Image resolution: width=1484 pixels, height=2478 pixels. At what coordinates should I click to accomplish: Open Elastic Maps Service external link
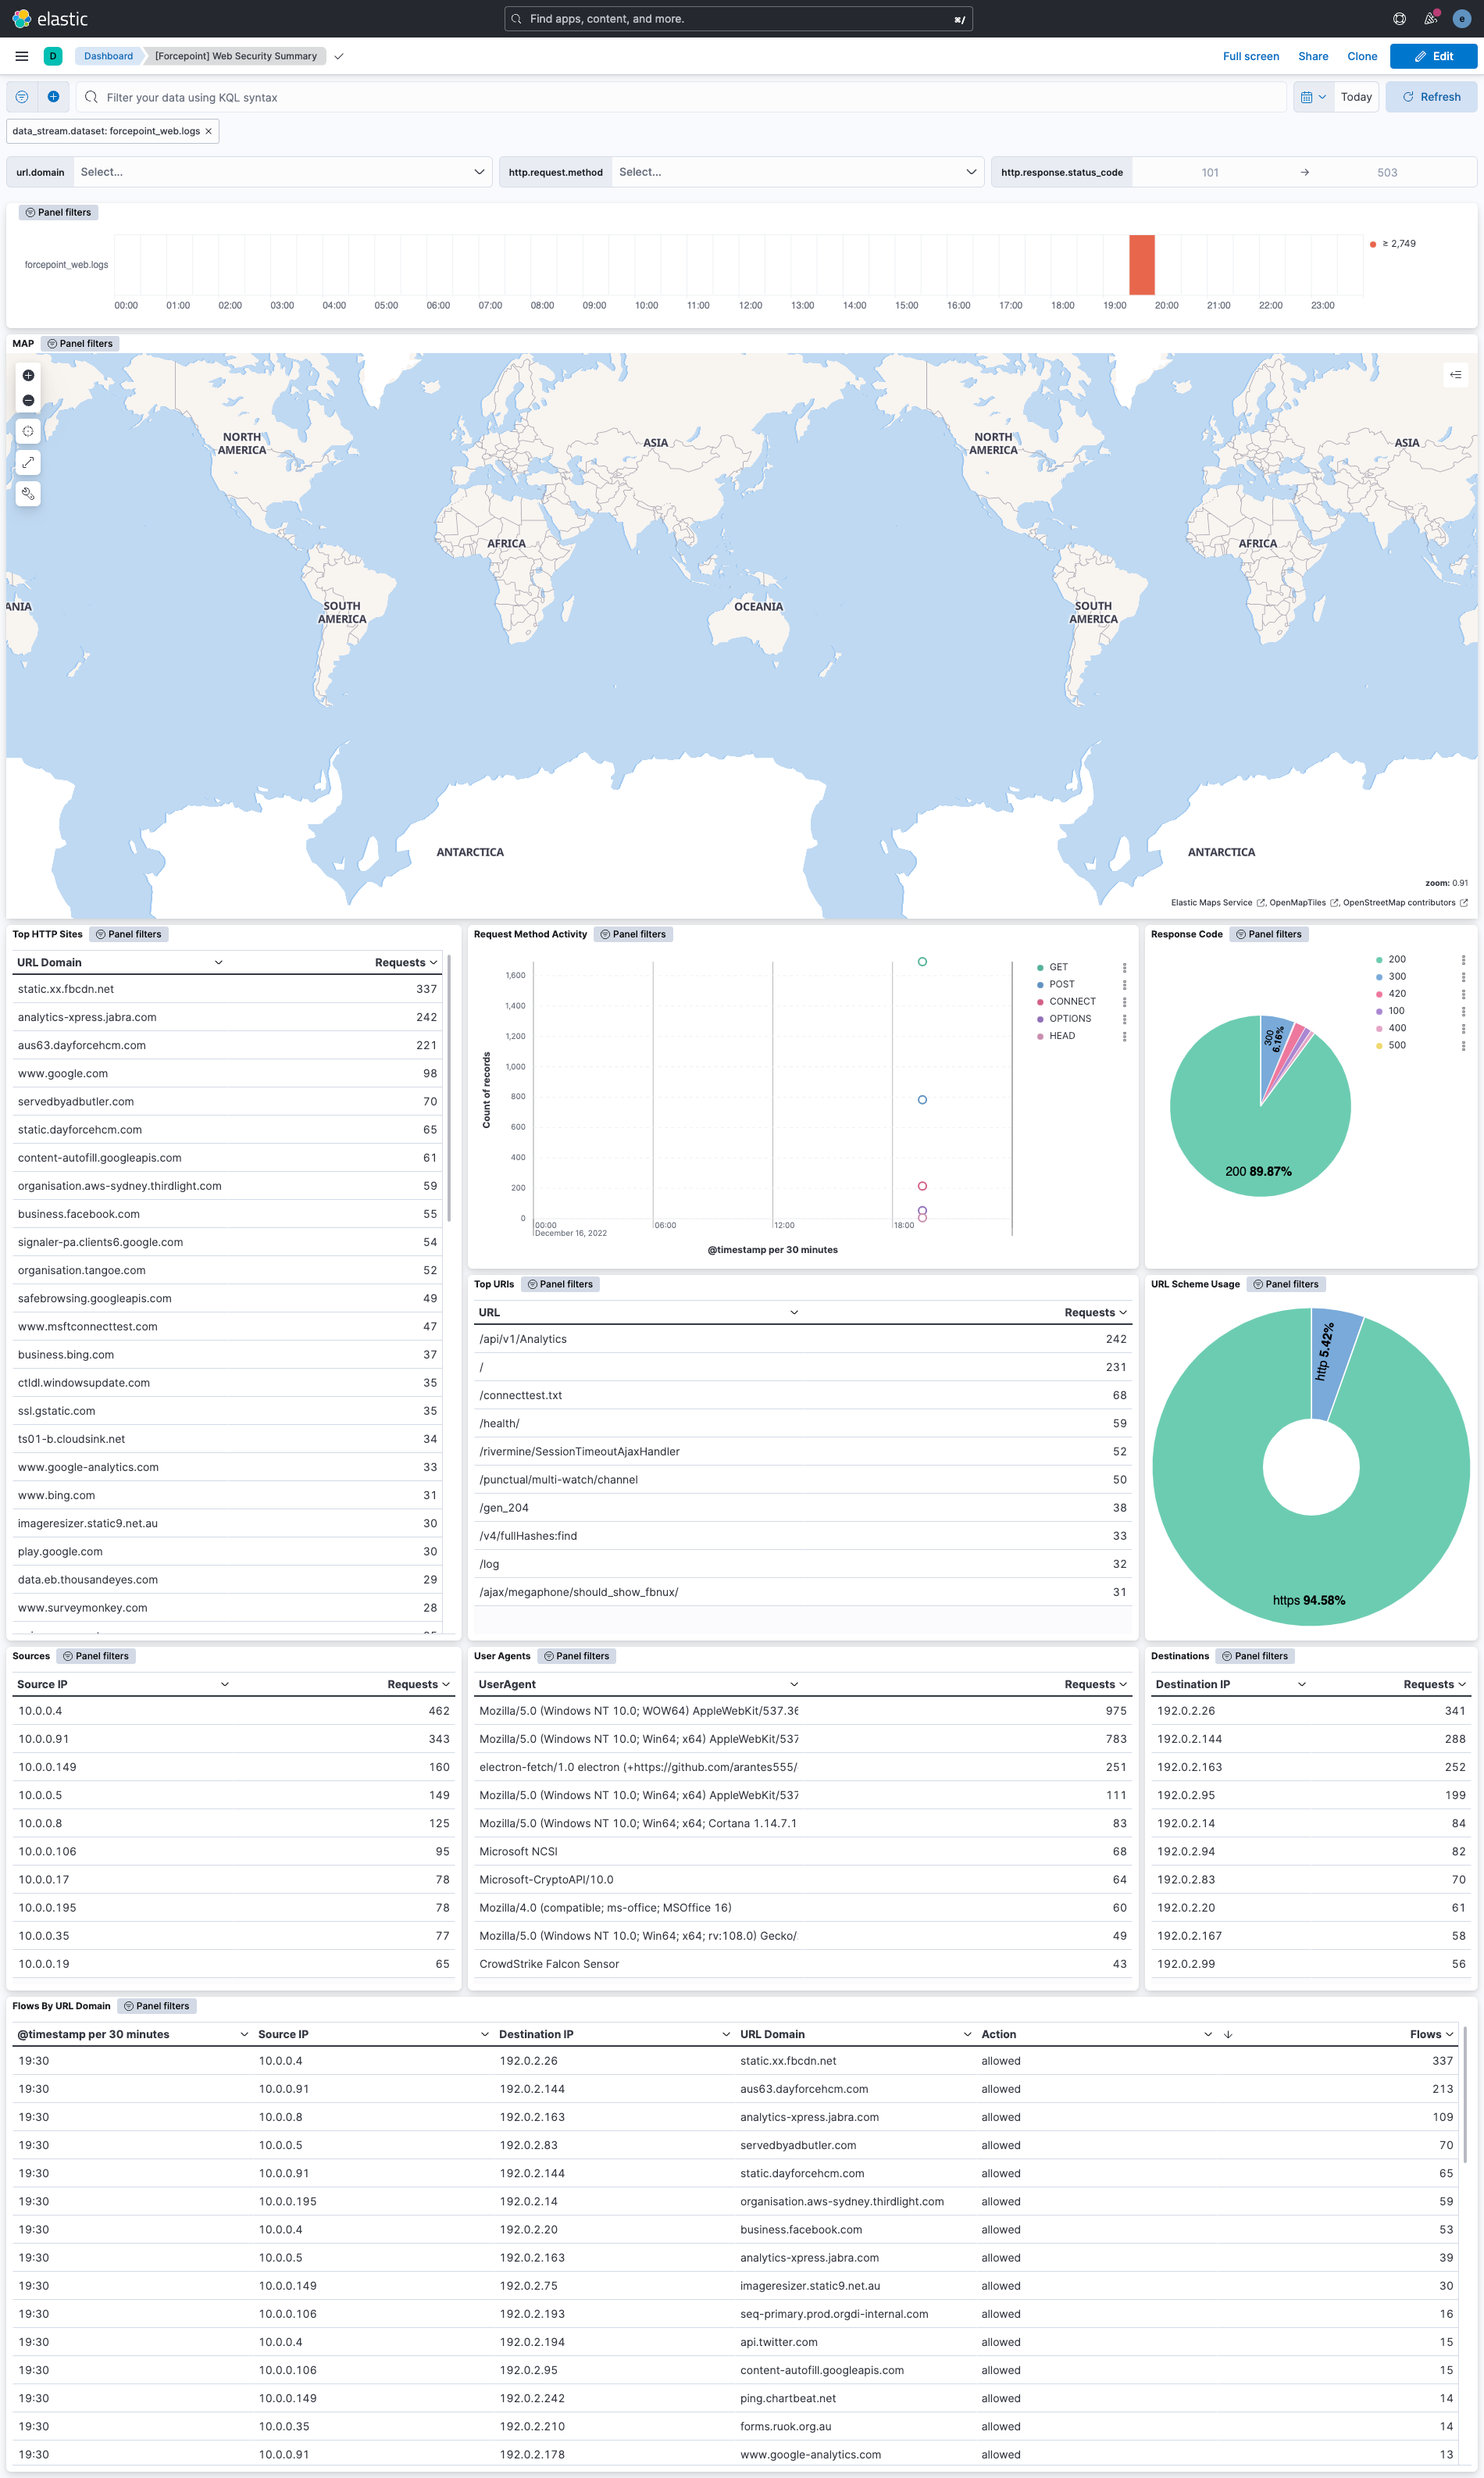click(1218, 903)
